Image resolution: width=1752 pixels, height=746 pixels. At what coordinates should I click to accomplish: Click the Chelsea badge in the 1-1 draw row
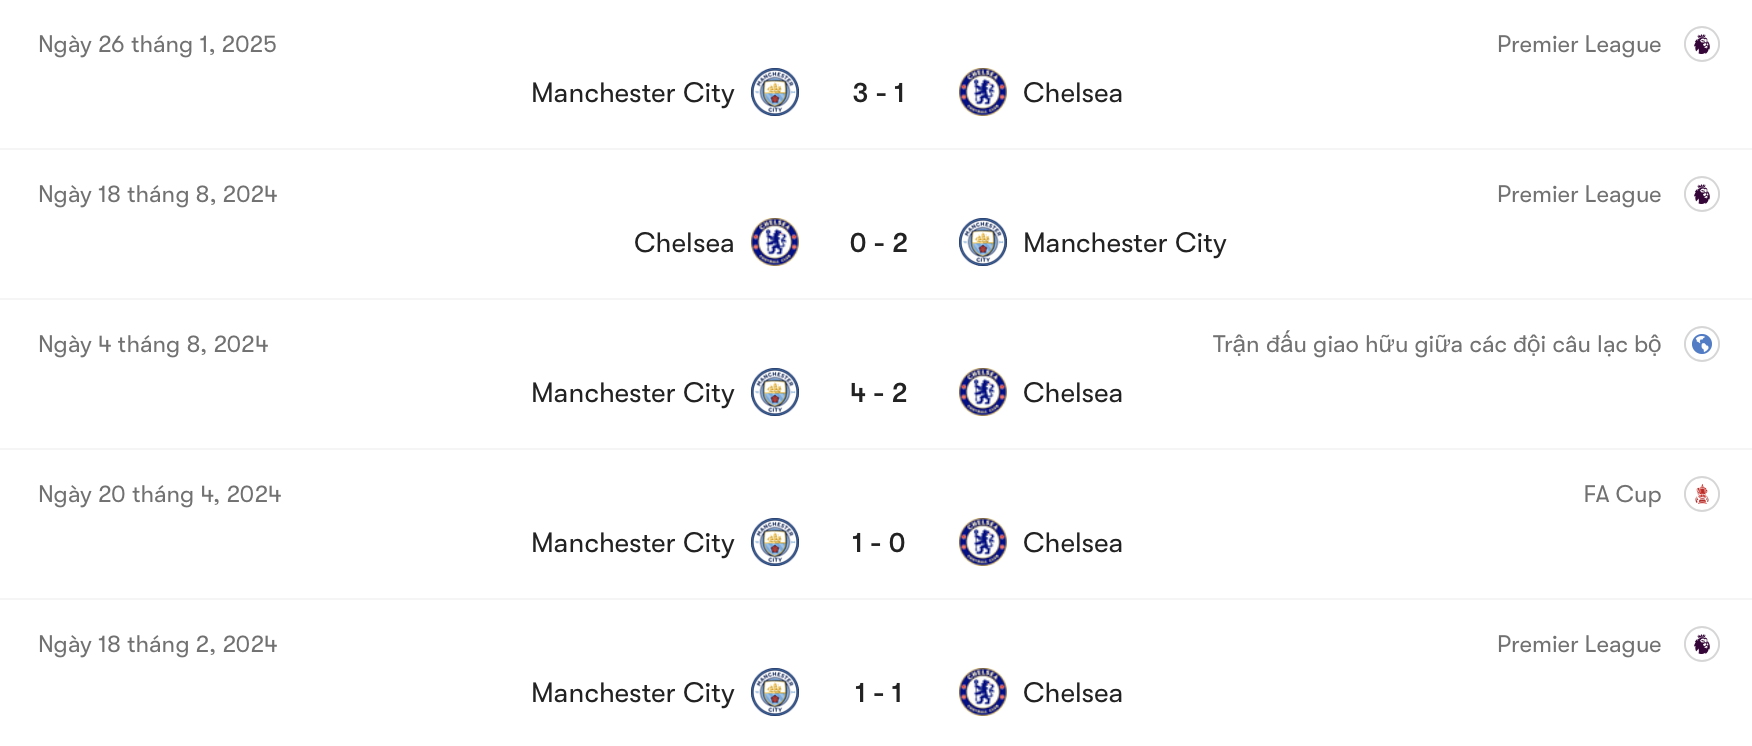click(x=982, y=692)
